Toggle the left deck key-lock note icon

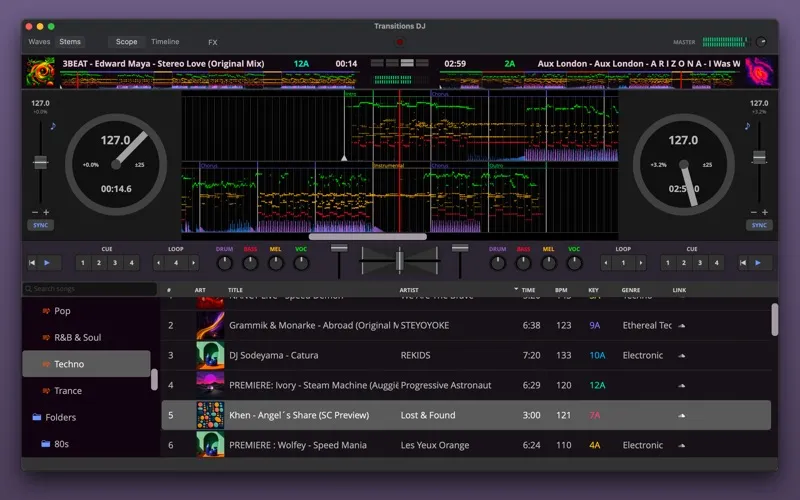[53, 126]
